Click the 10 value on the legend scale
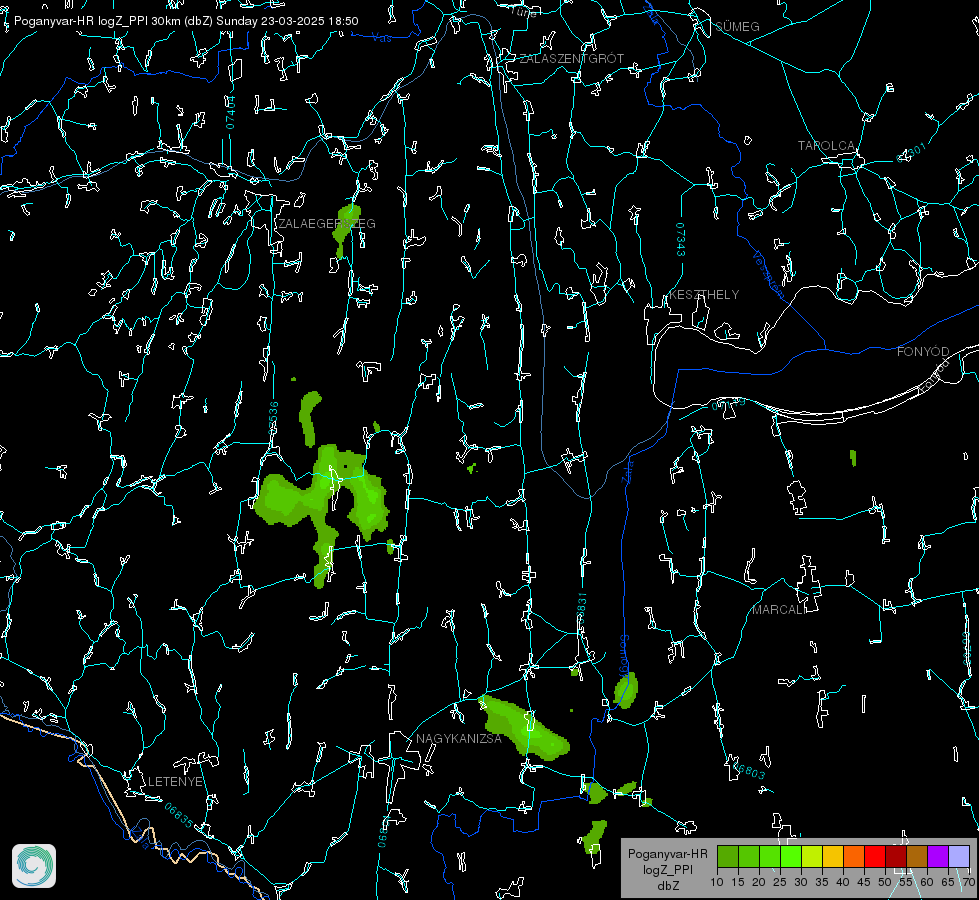 pos(717,882)
